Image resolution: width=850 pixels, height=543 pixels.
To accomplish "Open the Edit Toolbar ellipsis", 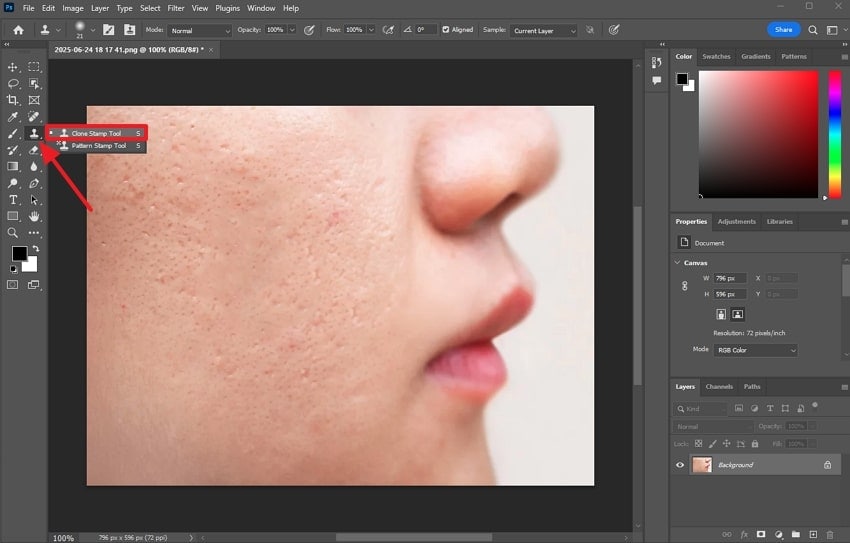I will tap(34, 233).
